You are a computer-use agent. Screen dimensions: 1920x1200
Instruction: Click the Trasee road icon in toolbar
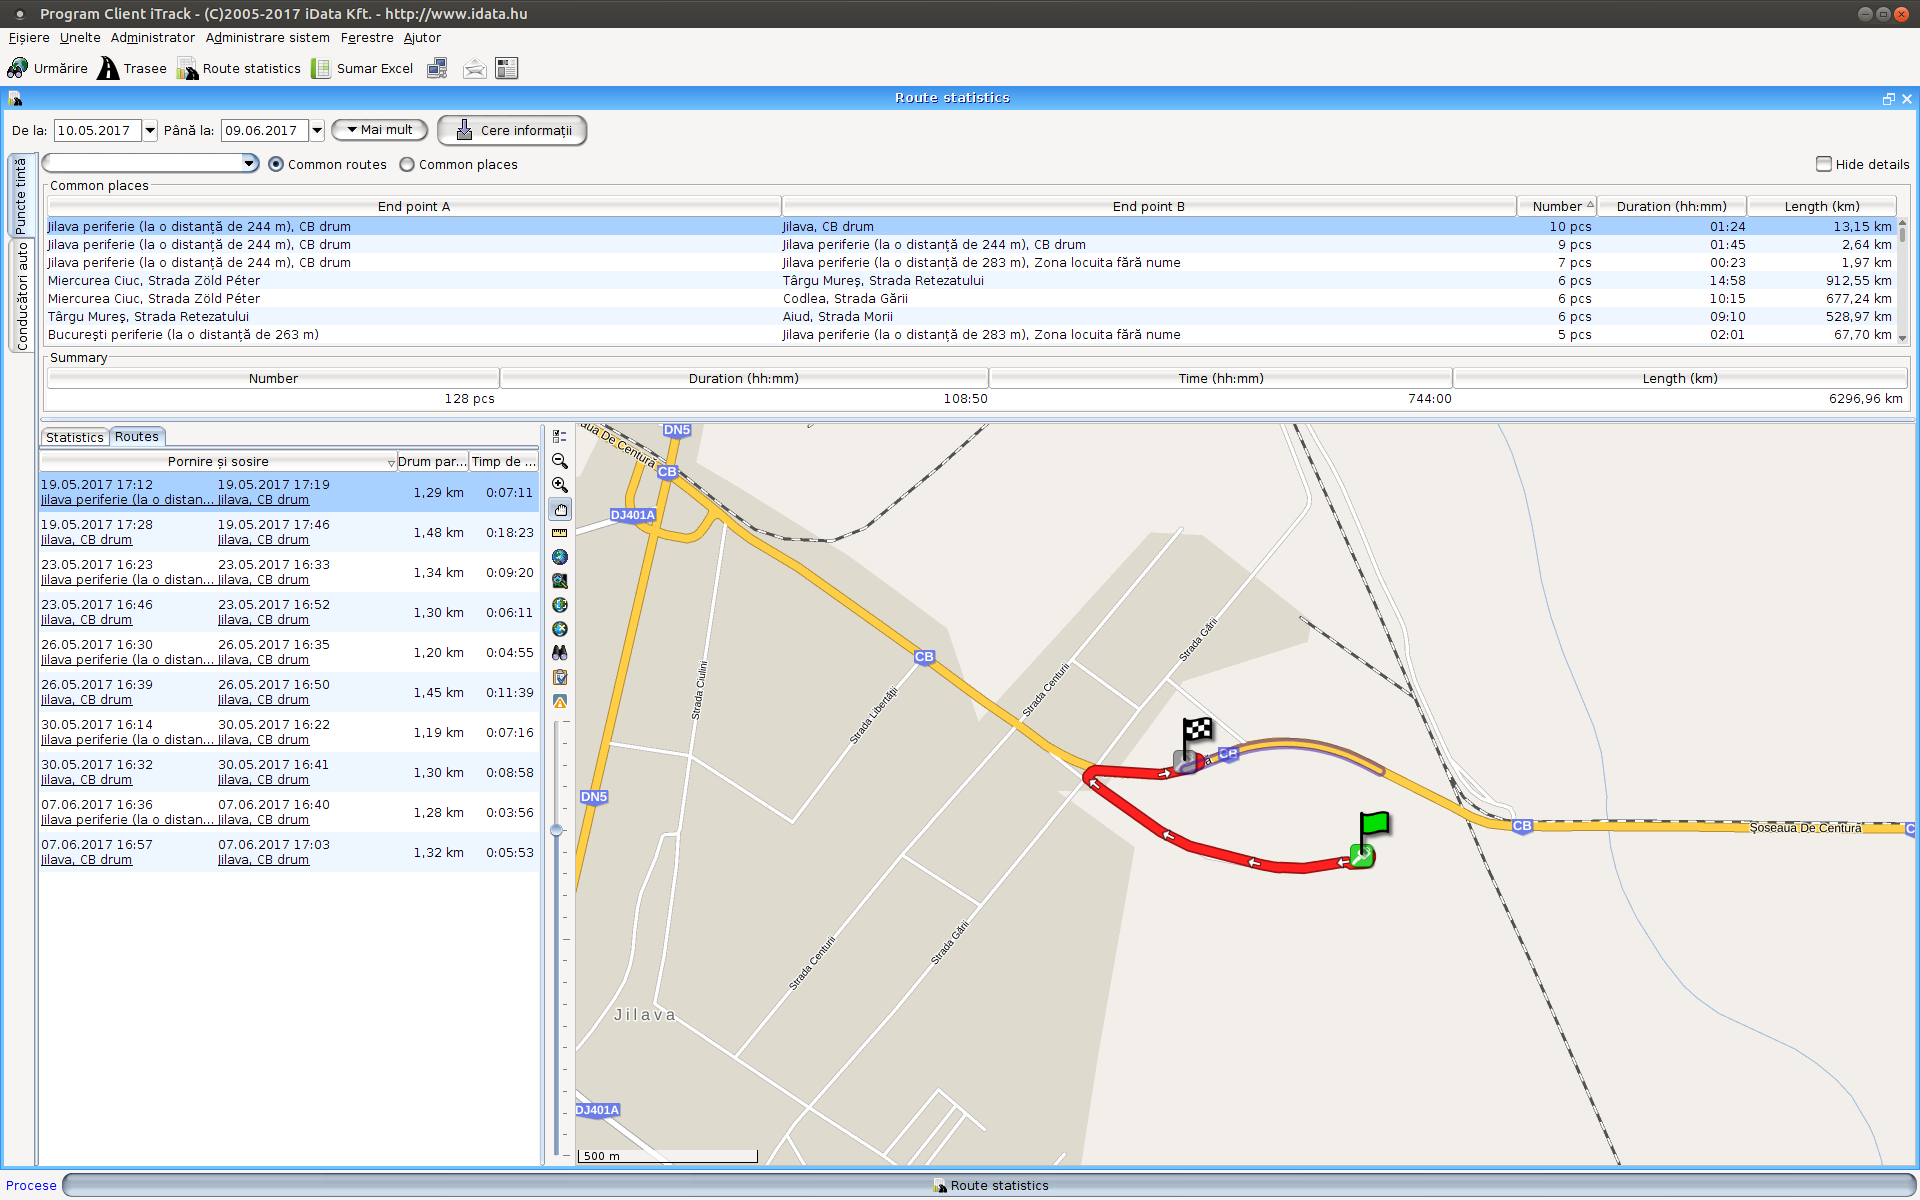coord(108,69)
